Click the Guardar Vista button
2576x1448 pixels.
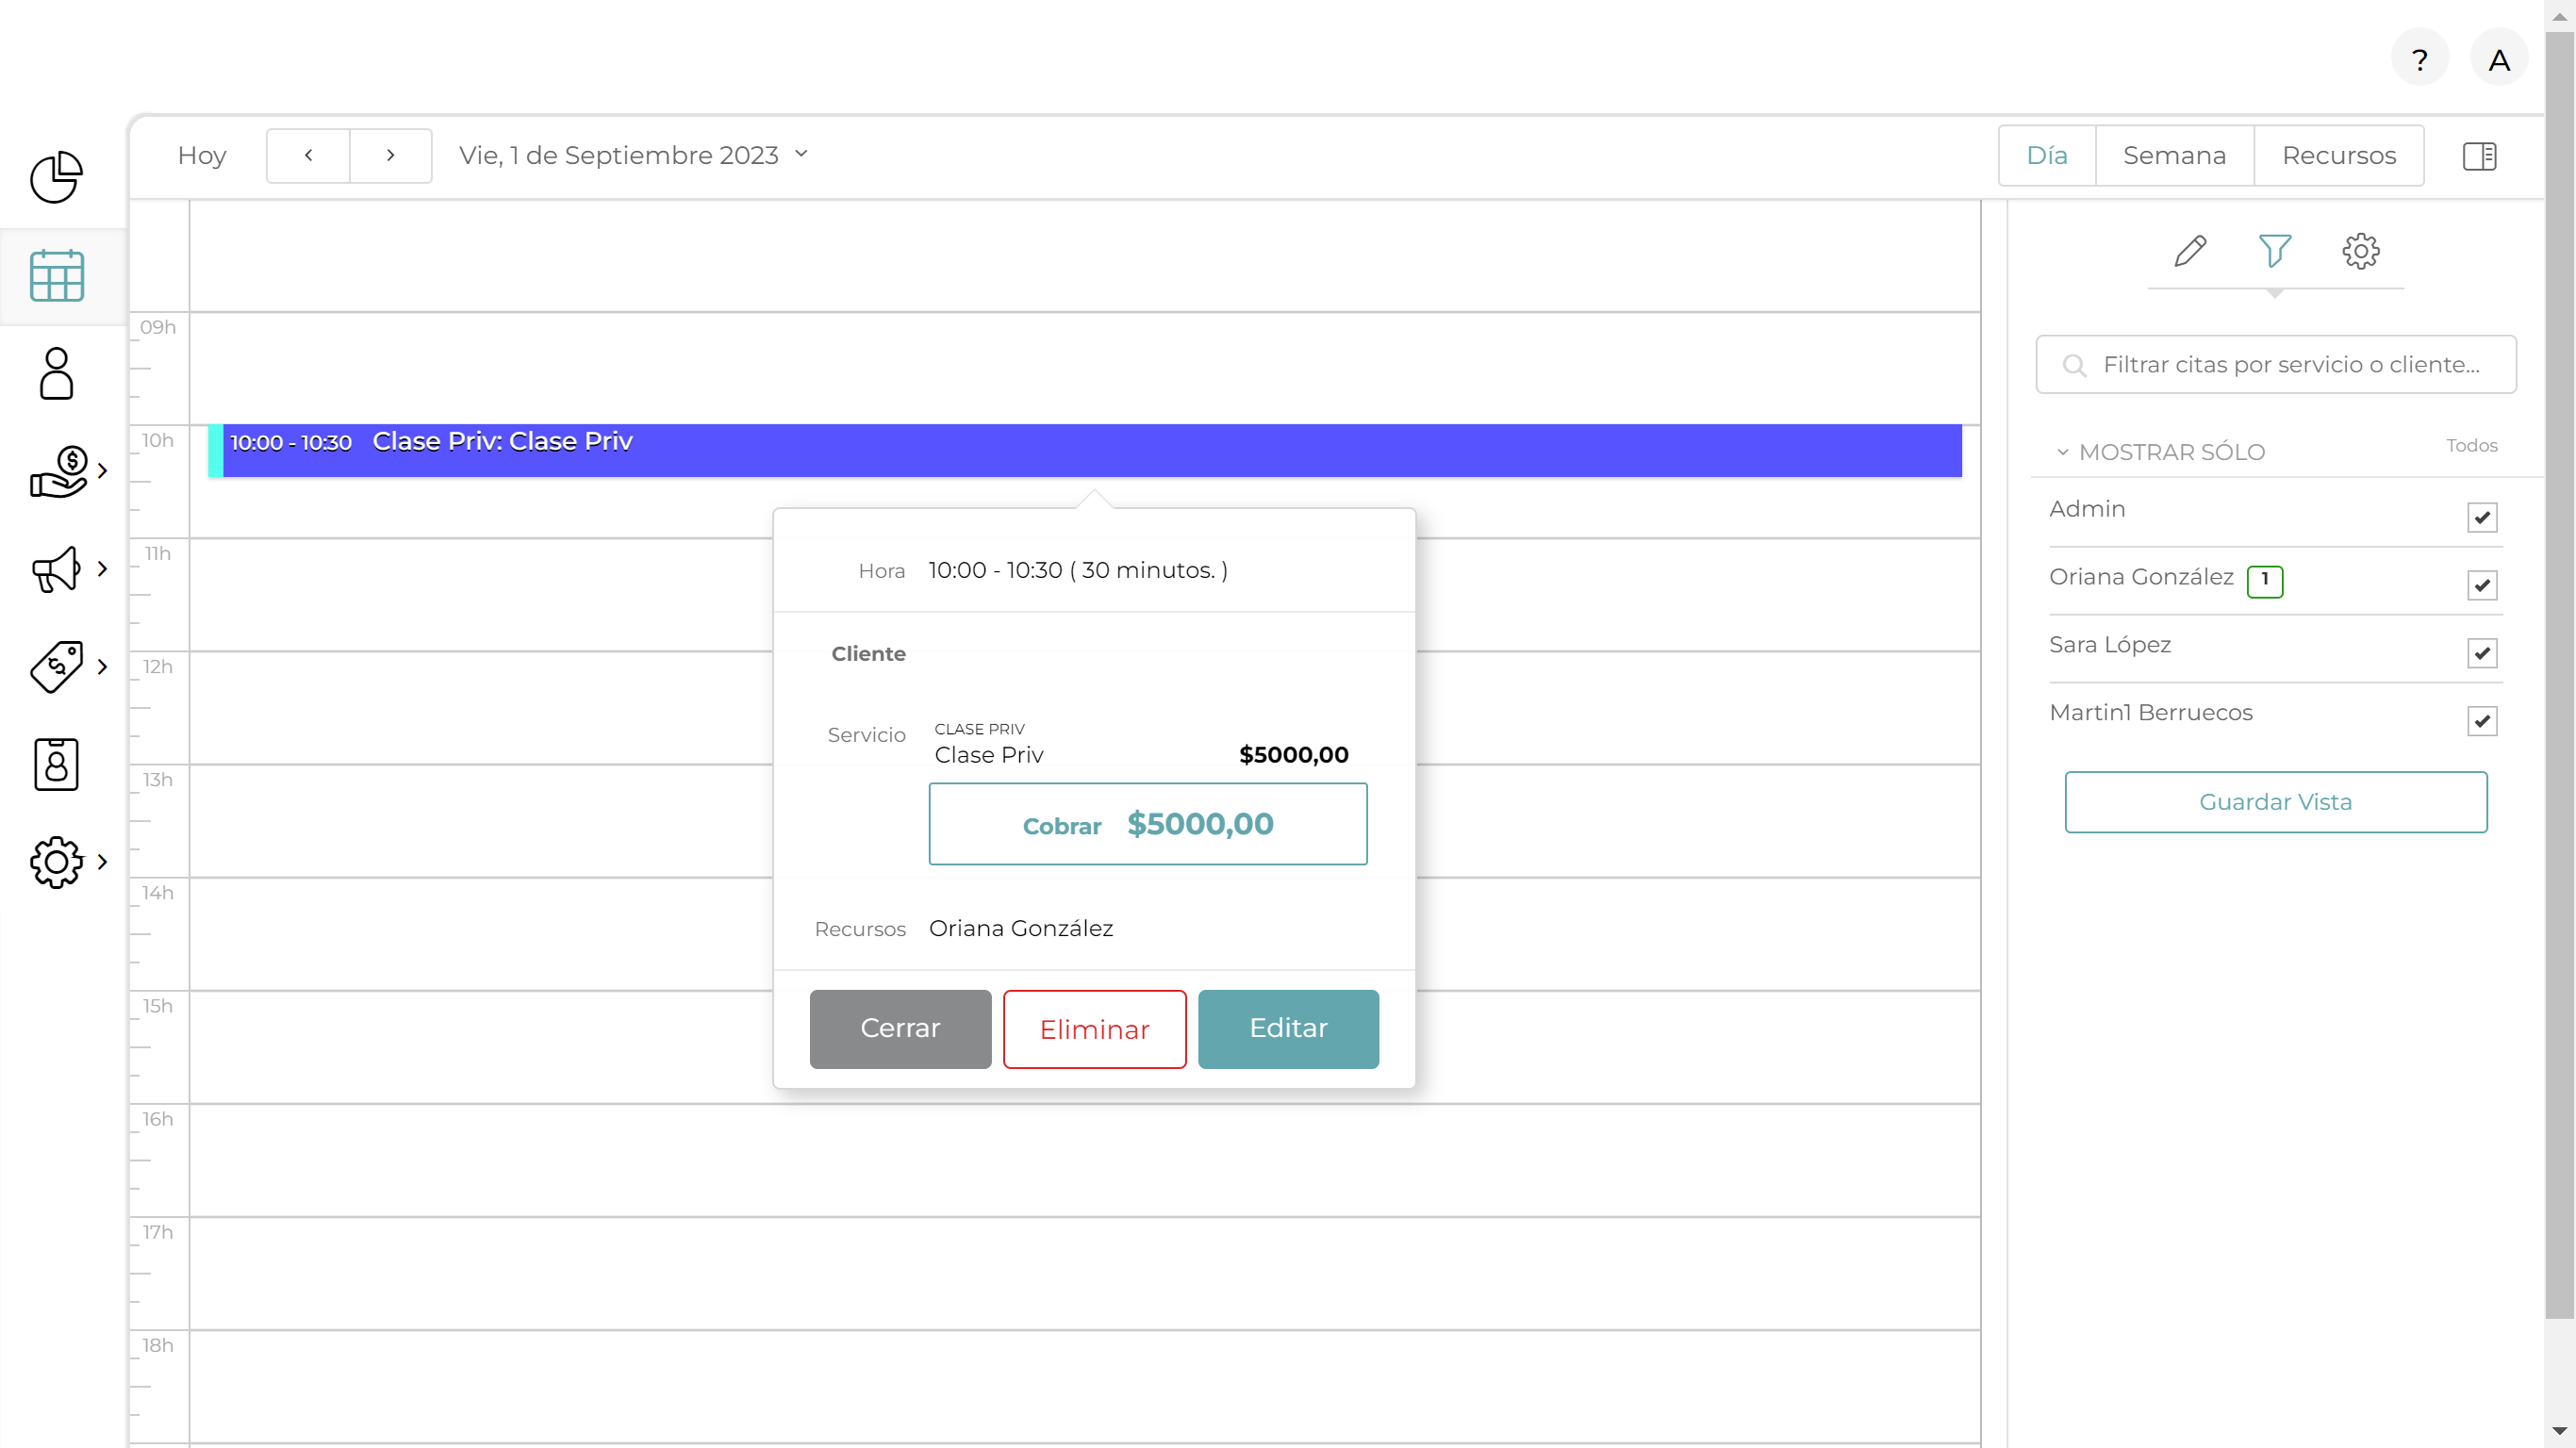2276,802
